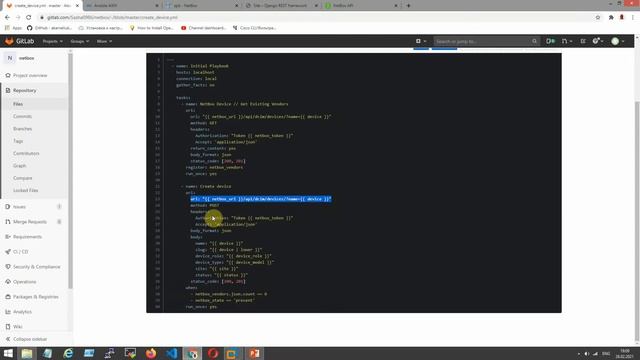Image resolution: width=640 pixels, height=360 pixels.
Task: Bookmark this page with the star icon
Action: 598,18
